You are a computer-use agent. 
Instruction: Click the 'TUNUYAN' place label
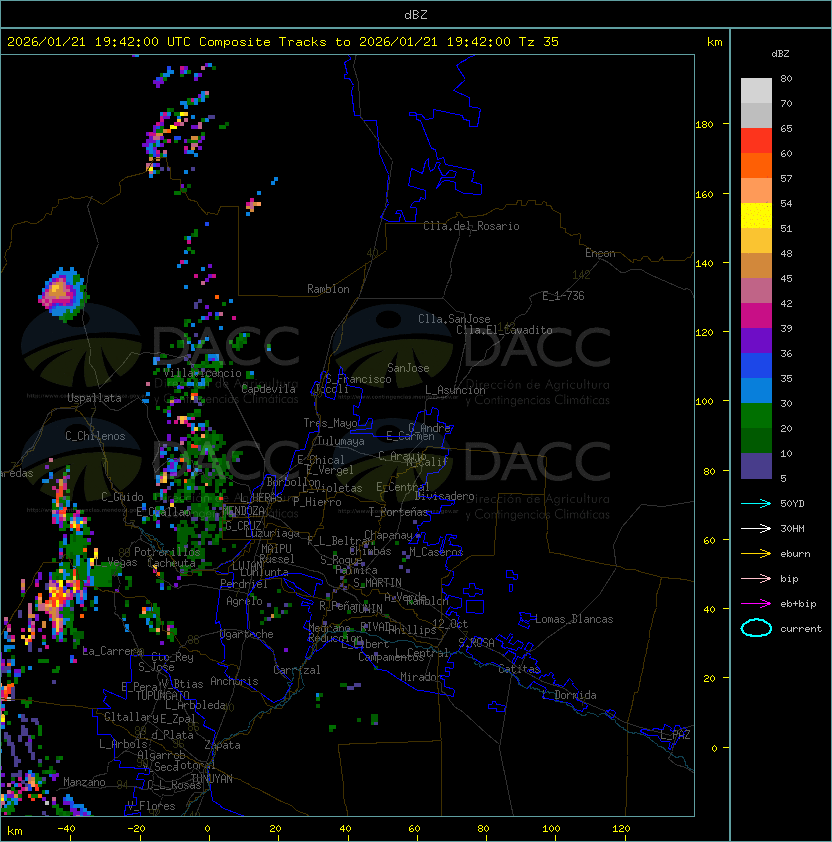212,779
